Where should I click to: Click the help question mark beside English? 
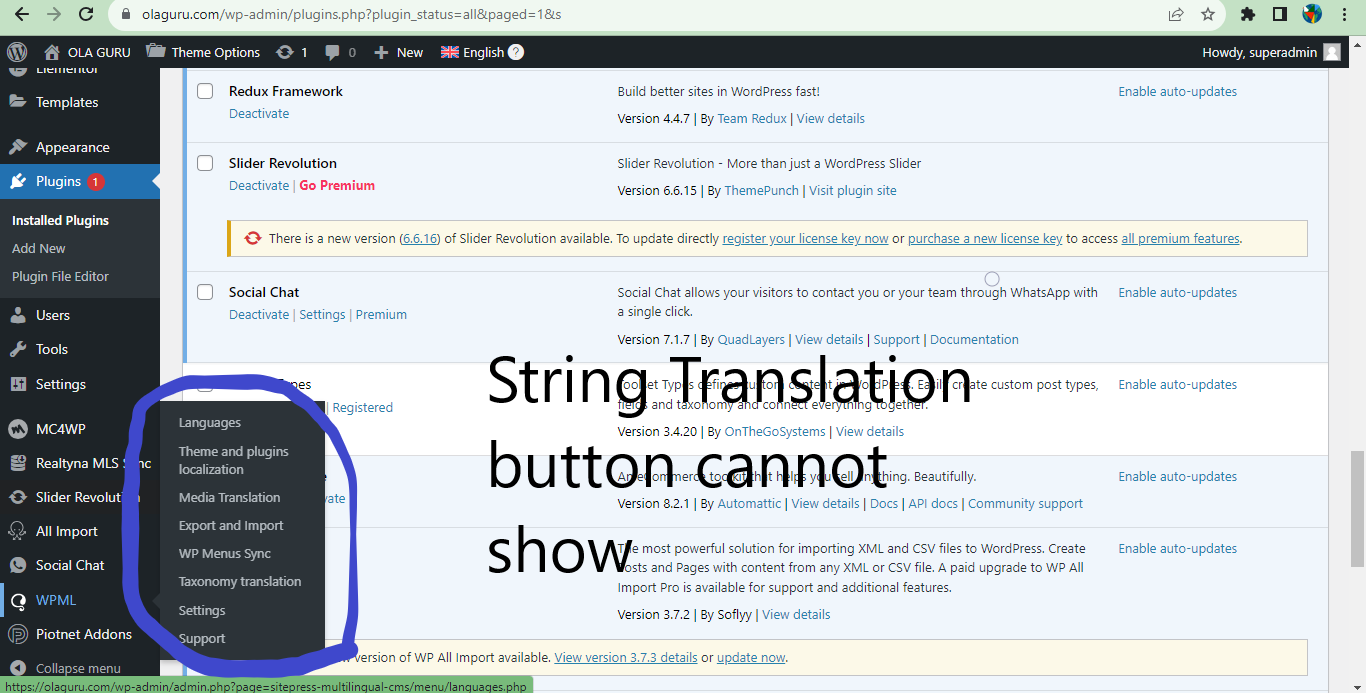tap(516, 52)
